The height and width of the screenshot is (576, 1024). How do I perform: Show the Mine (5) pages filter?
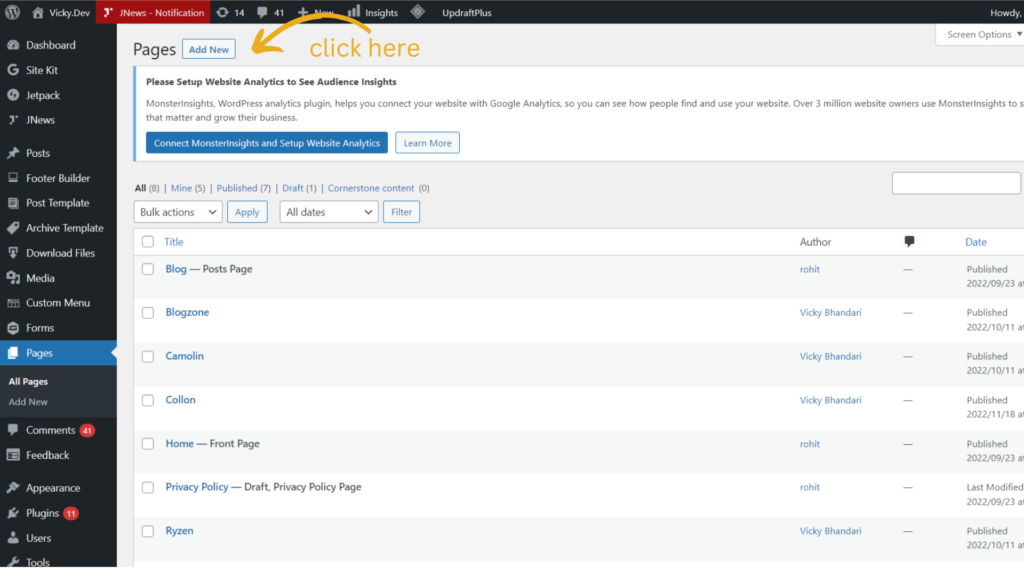click(188, 188)
